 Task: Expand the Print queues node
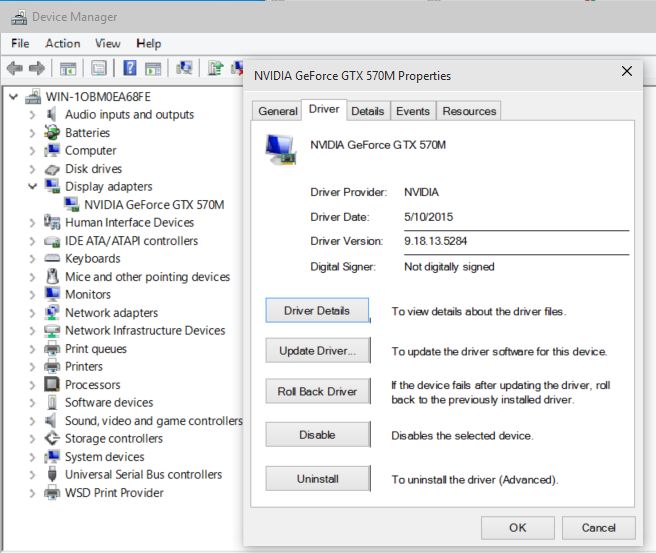coord(32,348)
